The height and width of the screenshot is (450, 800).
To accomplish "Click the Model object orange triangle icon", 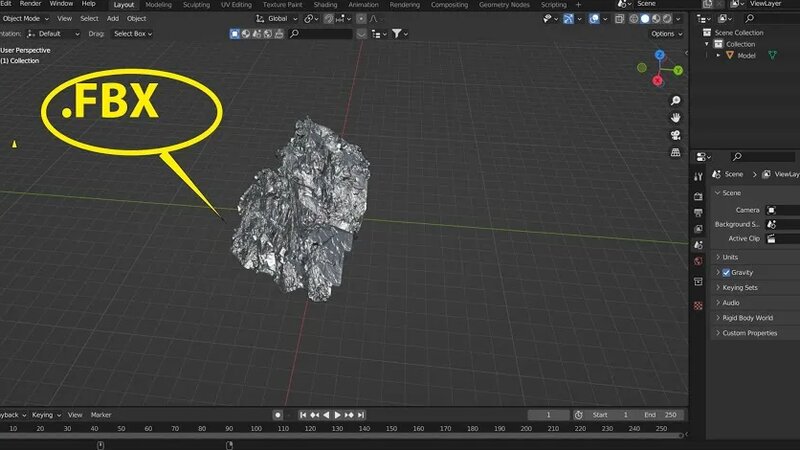I will [730, 55].
